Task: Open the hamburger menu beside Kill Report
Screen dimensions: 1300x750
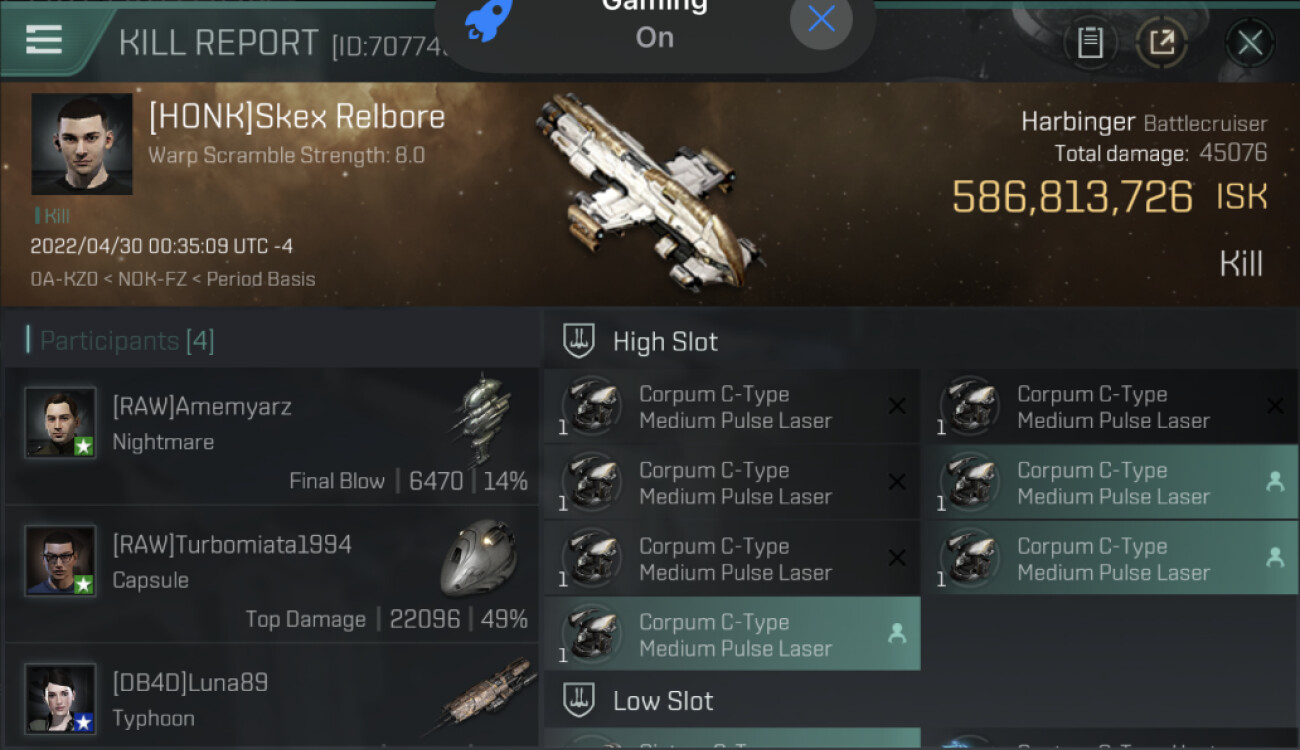Action: click(44, 39)
